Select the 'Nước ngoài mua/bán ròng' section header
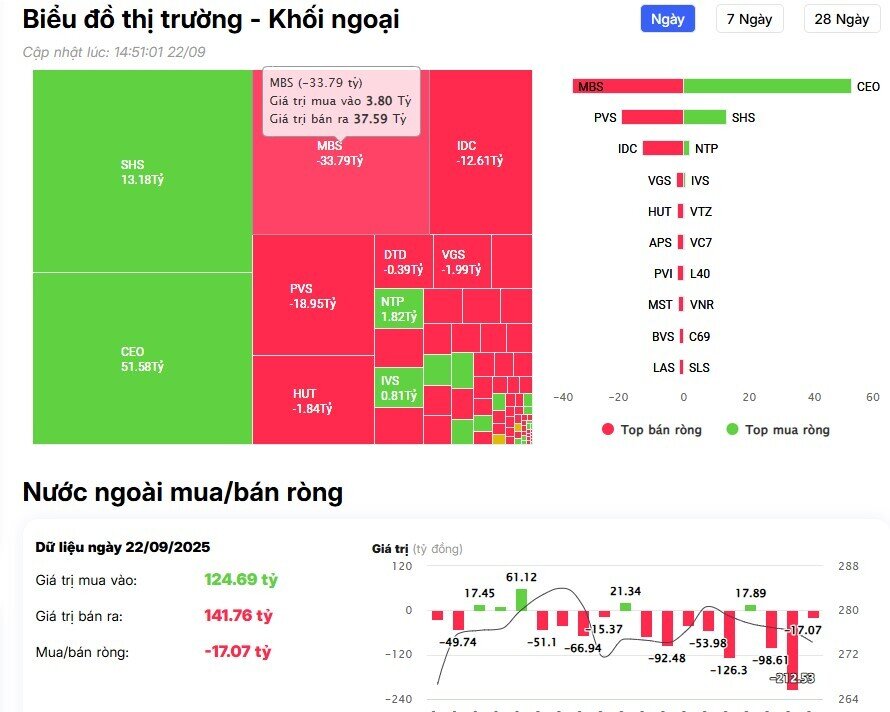This screenshot has height=712, width=890. [184, 492]
